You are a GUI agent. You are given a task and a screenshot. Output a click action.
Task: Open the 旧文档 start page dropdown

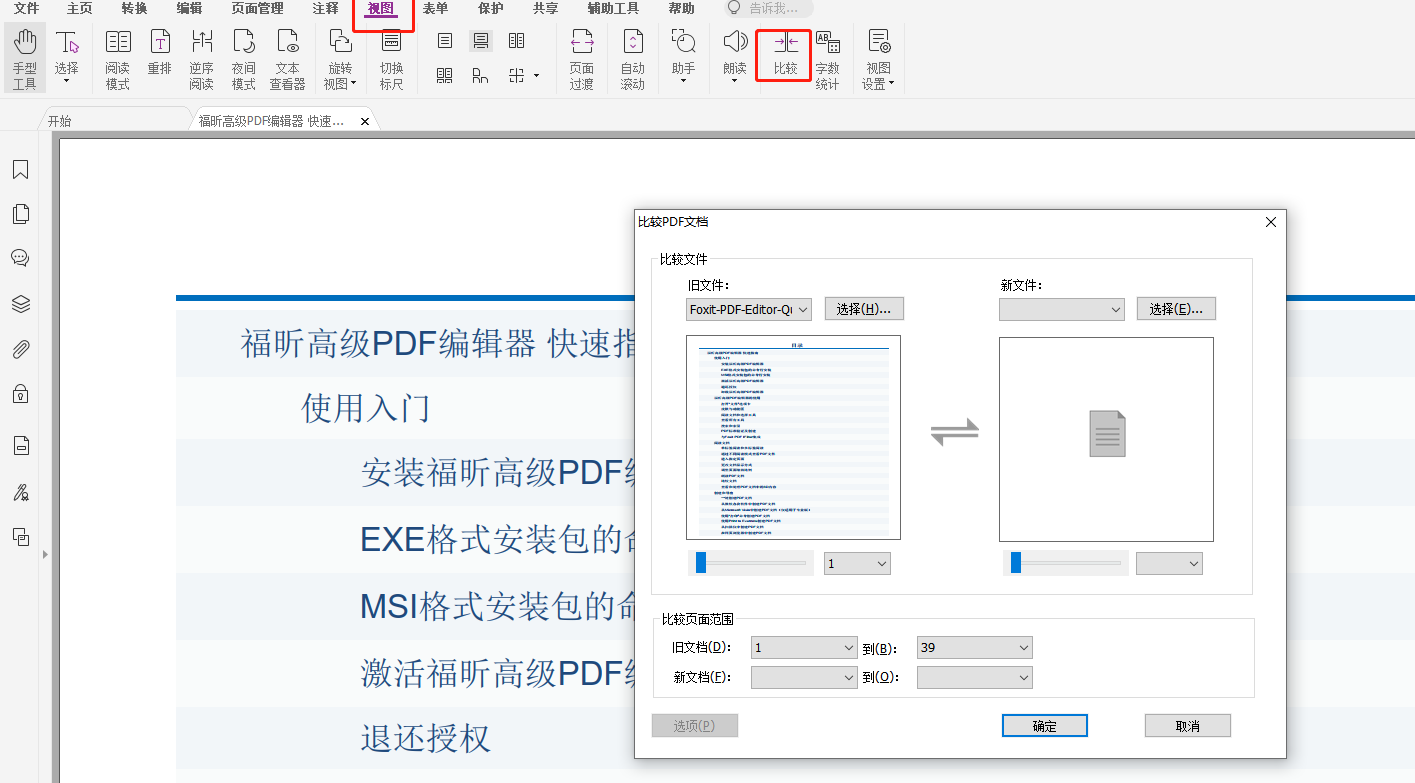(803, 647)
